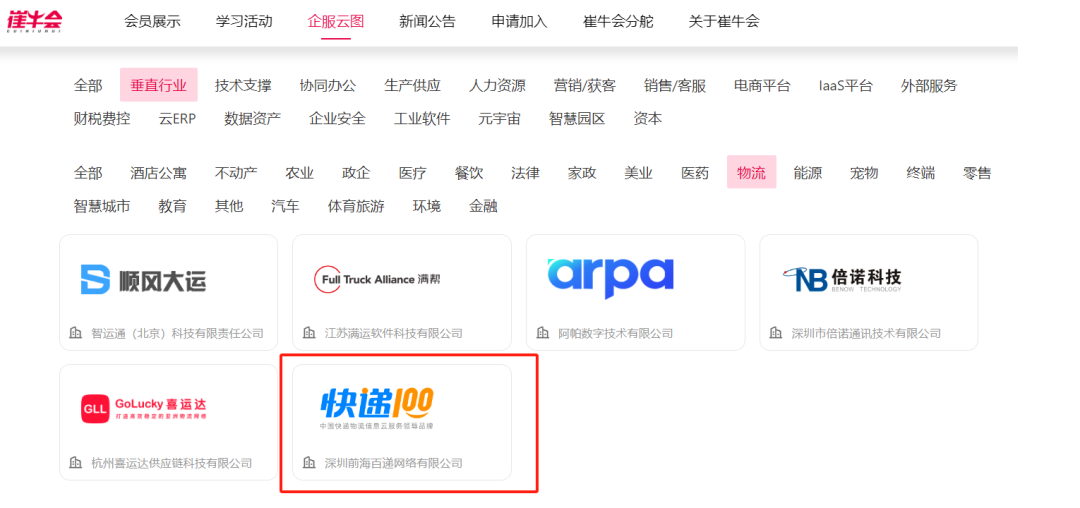
Task: Filter industry by 其他
Action: click(x=229, y=206)
